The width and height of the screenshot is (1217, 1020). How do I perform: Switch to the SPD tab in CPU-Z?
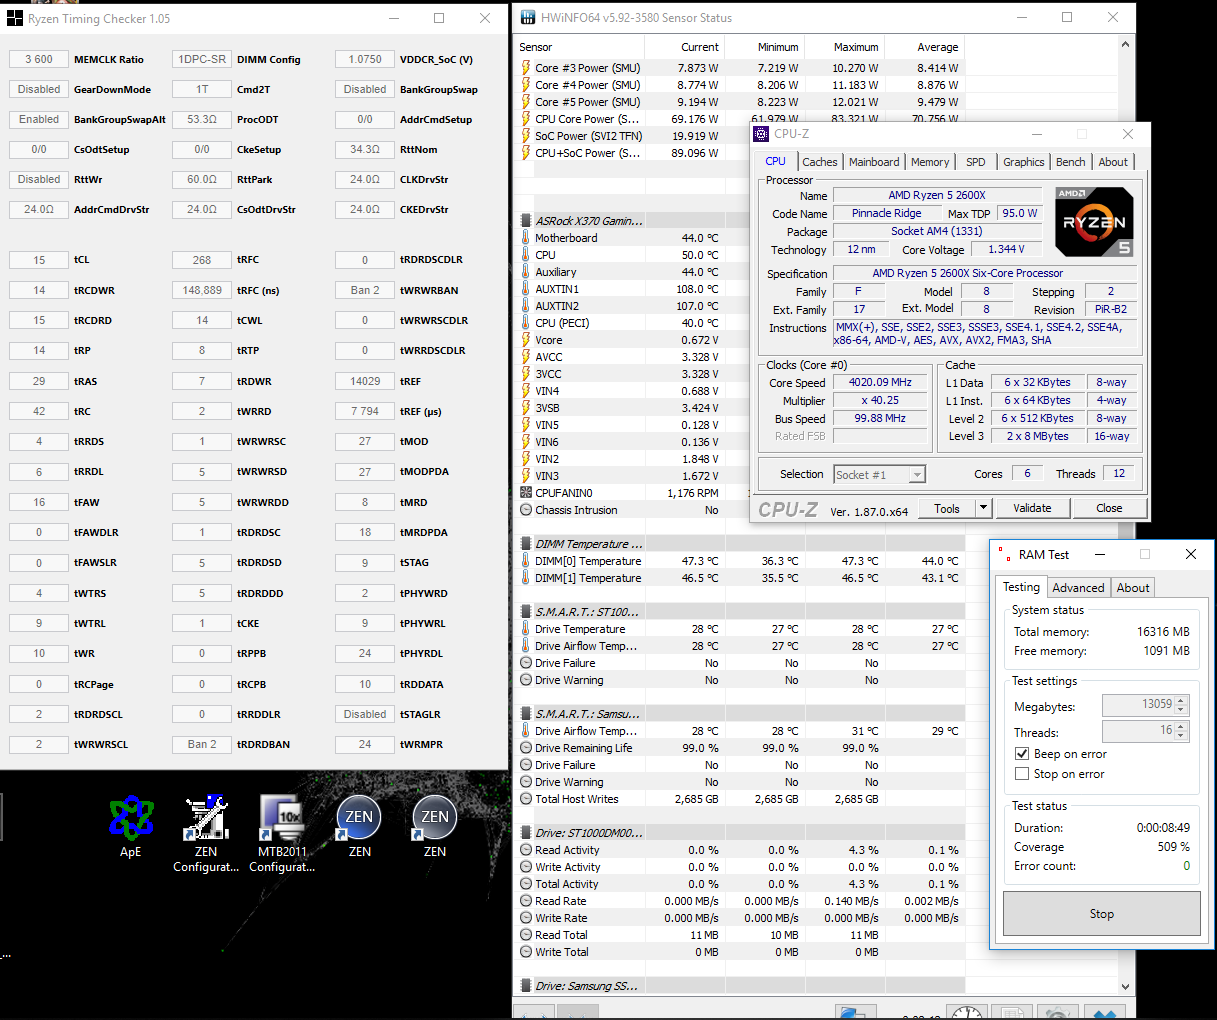[976, 162]
